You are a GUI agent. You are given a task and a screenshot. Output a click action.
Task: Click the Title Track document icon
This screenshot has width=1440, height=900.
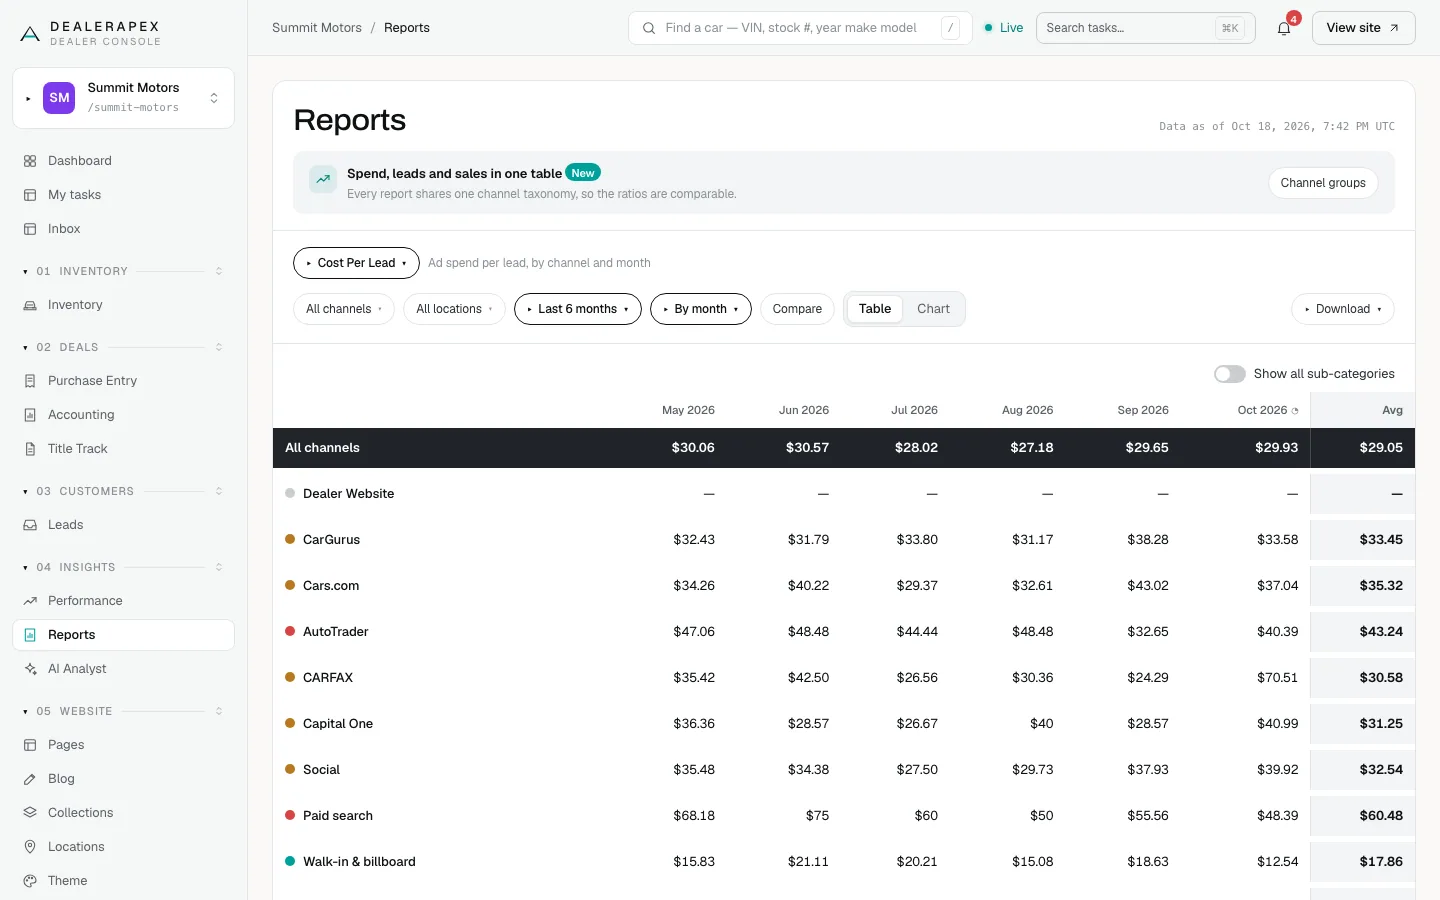pyautogui.click(x=30, y=449)
